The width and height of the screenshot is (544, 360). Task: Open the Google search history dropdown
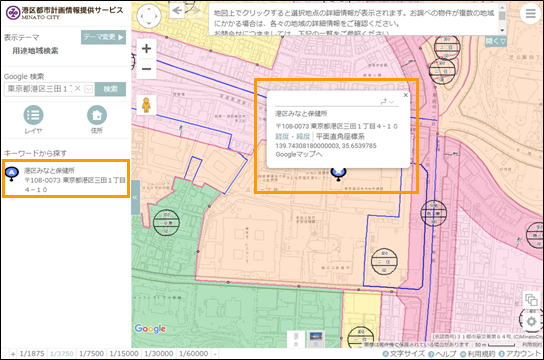[x=89, y=89]
